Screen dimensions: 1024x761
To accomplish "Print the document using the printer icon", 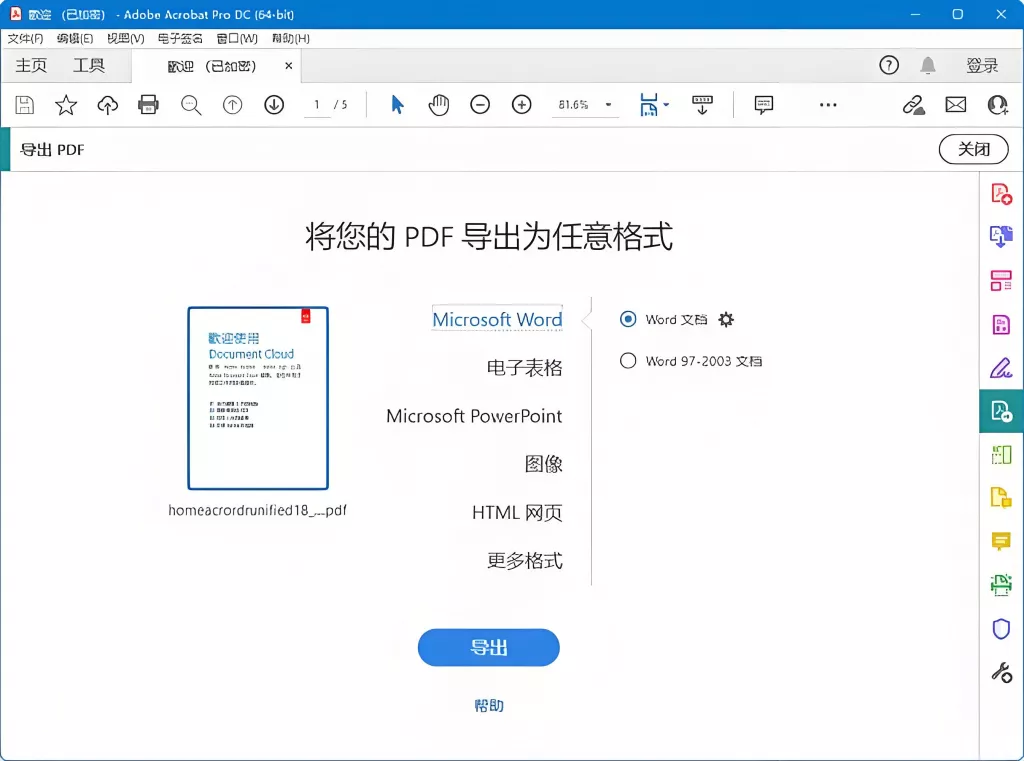I will tap(147, 104).
